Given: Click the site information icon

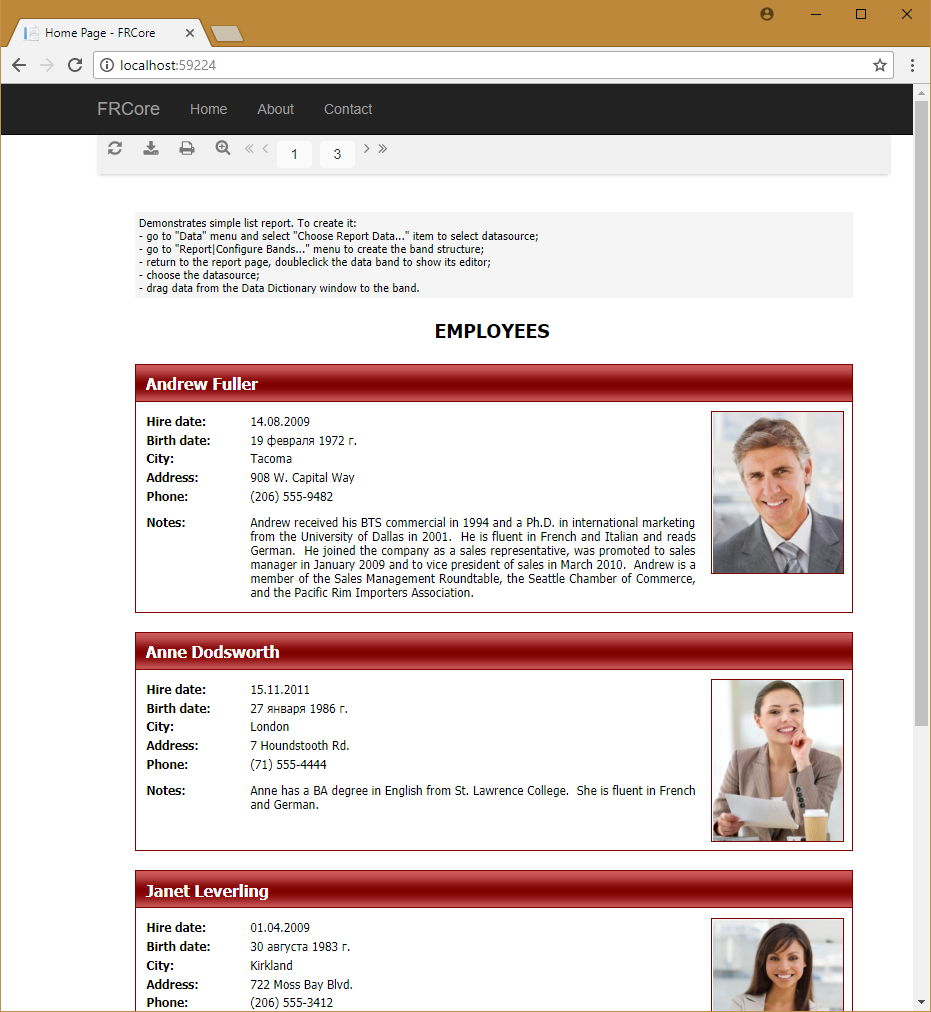Looking at the screenshot, I should pyautogui.click(x=107, y=65).
